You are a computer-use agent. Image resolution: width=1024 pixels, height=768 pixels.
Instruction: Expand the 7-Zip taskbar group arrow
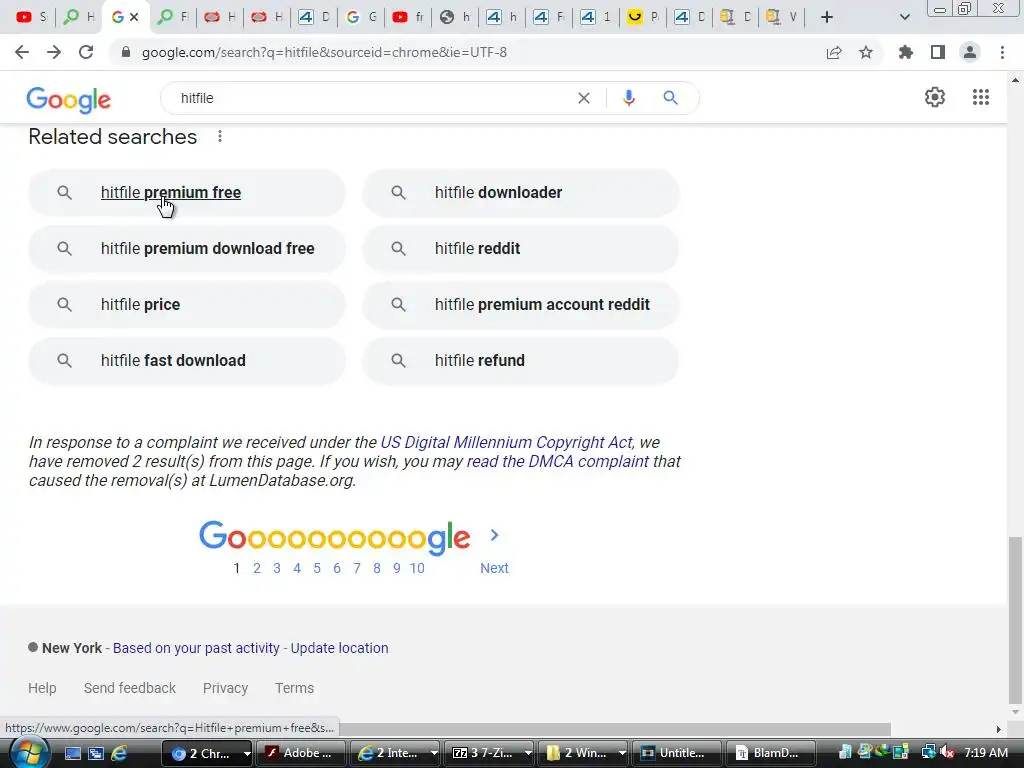click(x=528, y=753)
